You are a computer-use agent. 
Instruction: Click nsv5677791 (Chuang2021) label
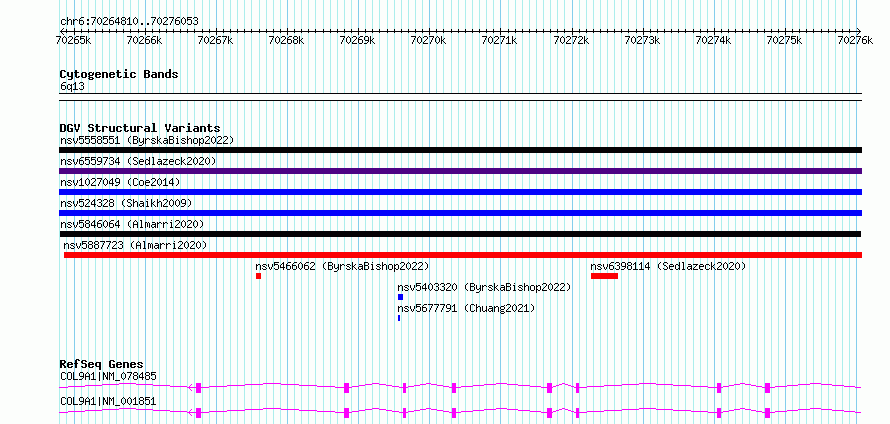pyautogui.click(x=466, y=308)
